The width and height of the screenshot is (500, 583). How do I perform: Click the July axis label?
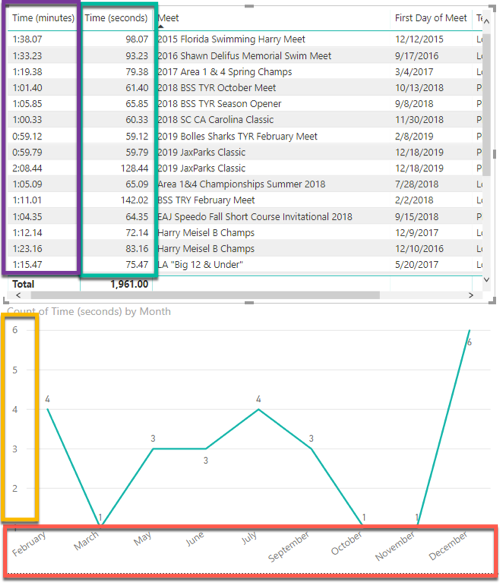coord(249,538)
